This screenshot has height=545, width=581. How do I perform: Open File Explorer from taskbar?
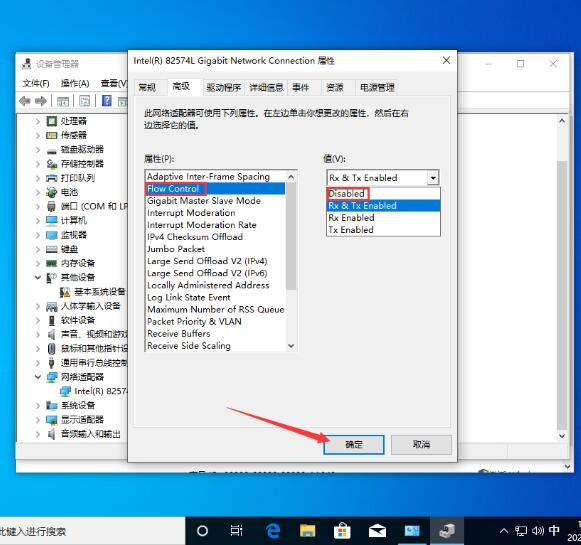tap(308, 531)
